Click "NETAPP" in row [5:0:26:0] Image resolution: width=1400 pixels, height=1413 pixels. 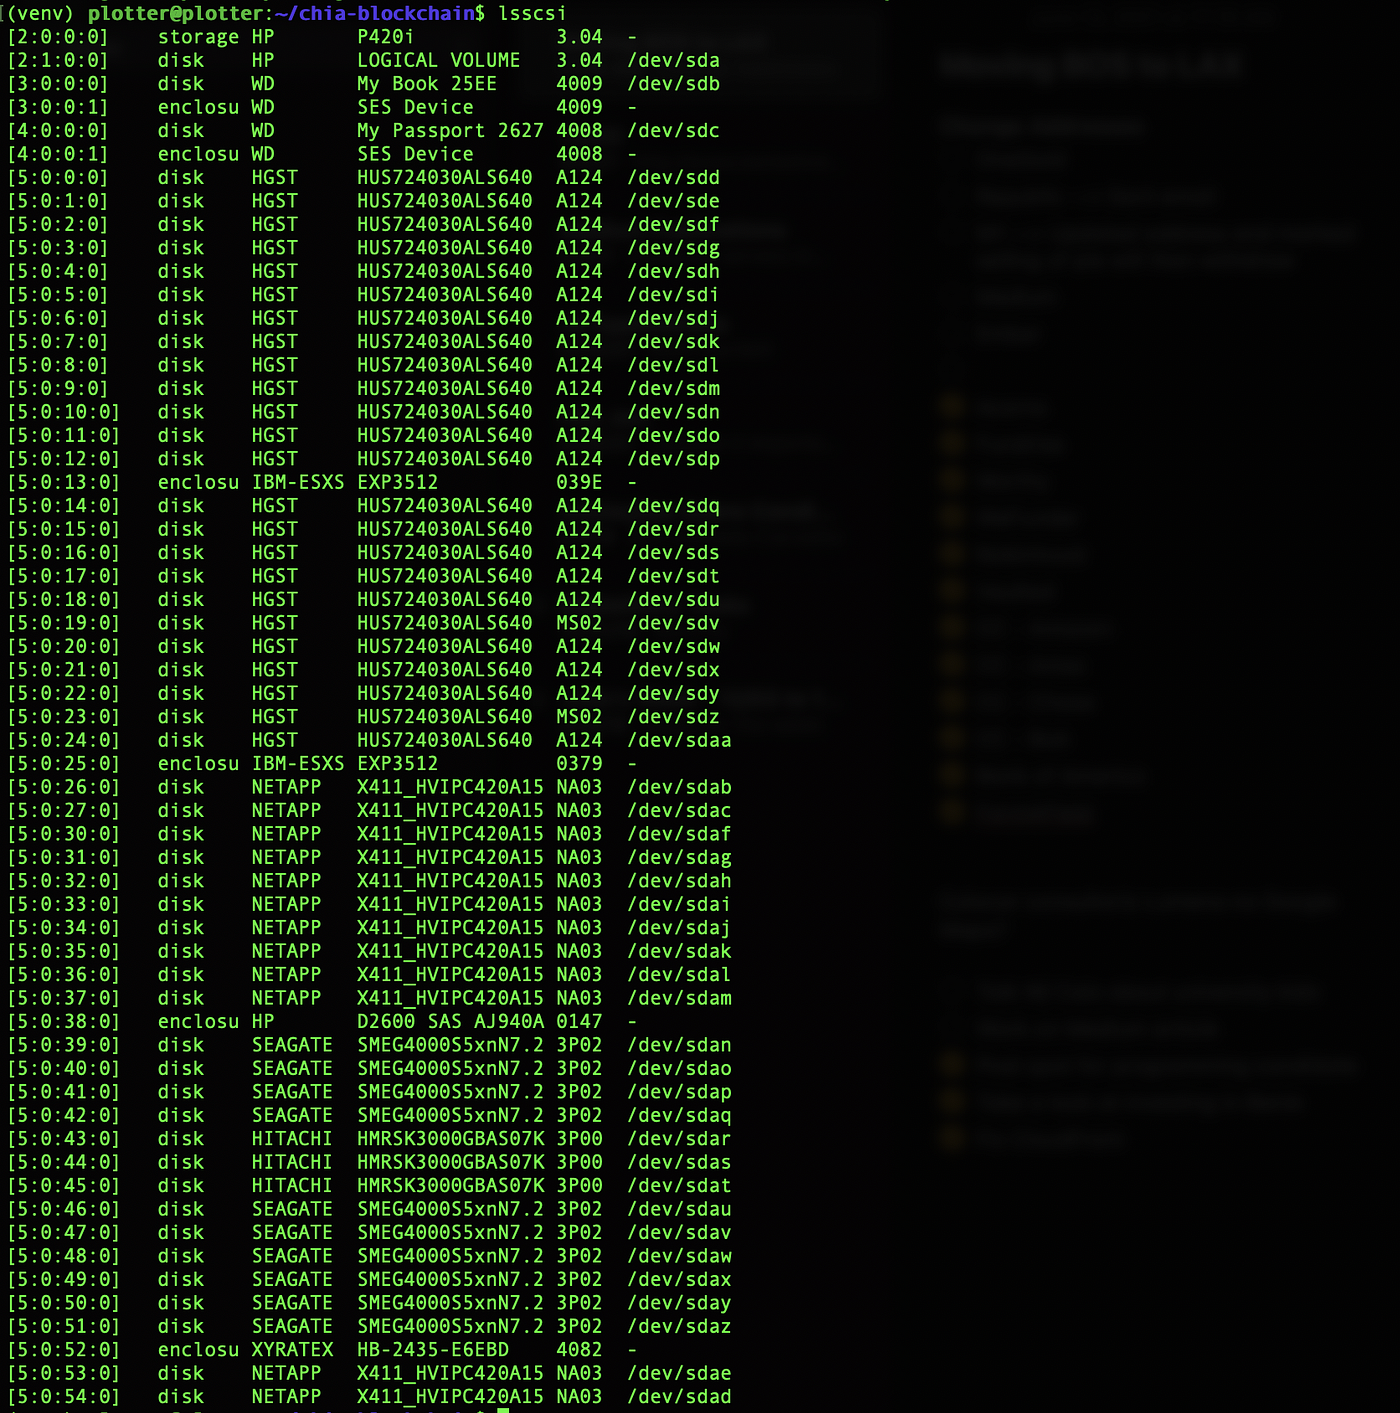tap(287, 787)
